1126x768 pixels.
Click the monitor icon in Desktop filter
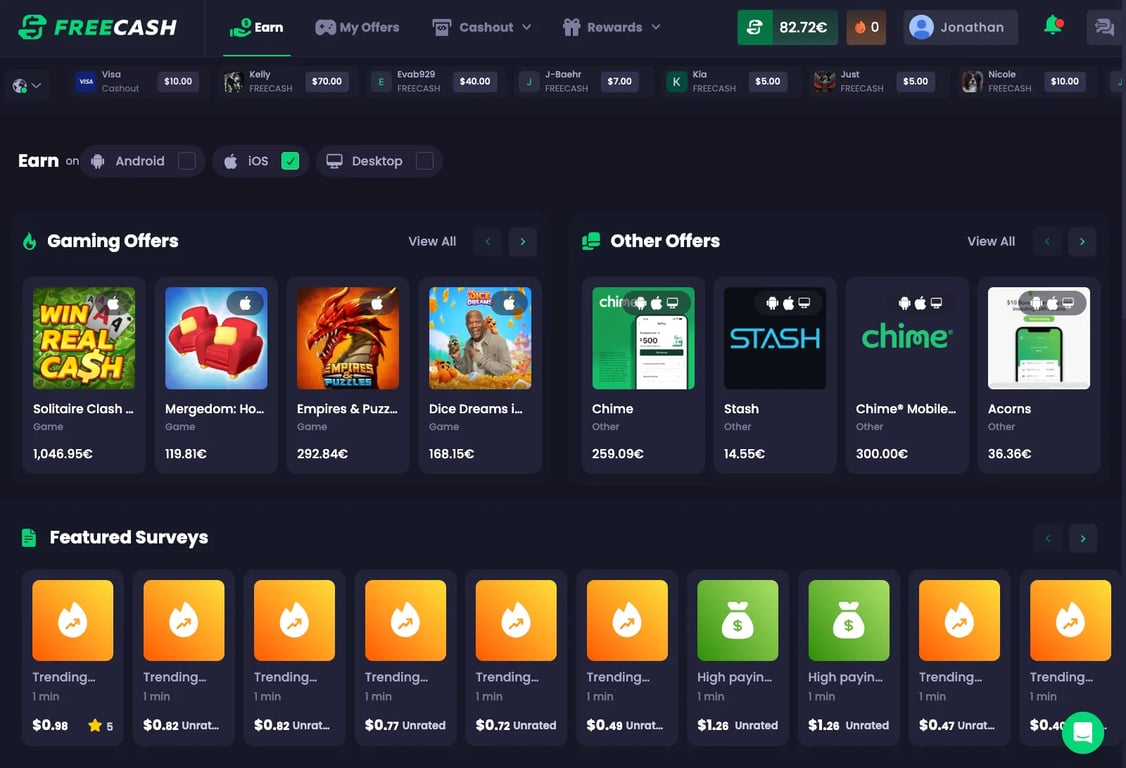[335, 161]
